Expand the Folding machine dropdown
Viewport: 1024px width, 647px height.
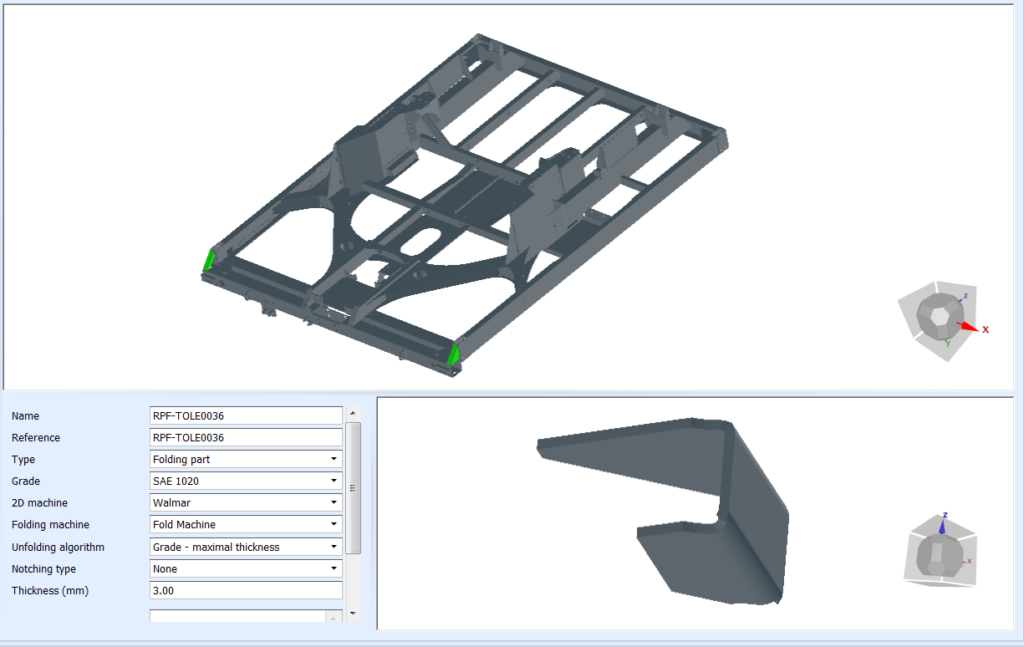[334, 524]
